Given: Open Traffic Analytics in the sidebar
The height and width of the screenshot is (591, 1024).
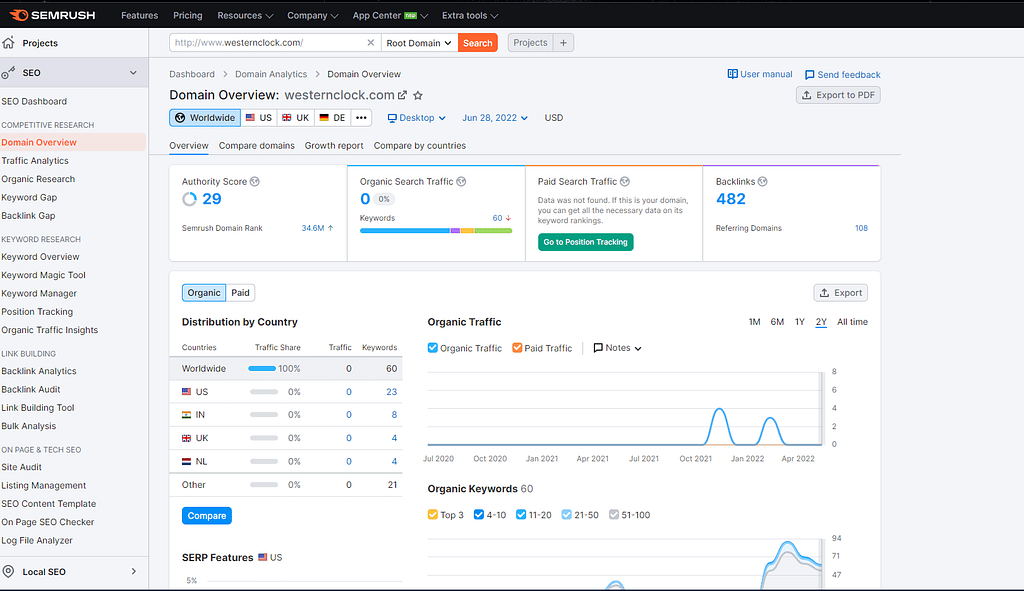Looking at the screenshot, I should pos(35,161).
